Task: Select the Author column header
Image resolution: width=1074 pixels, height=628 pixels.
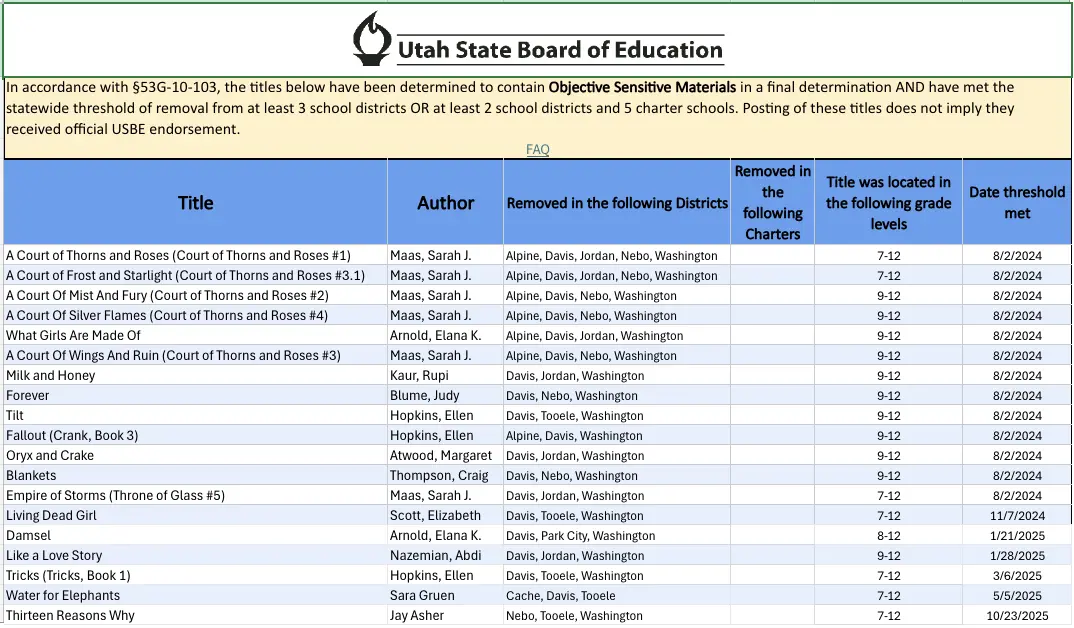Action: point(445,203)
